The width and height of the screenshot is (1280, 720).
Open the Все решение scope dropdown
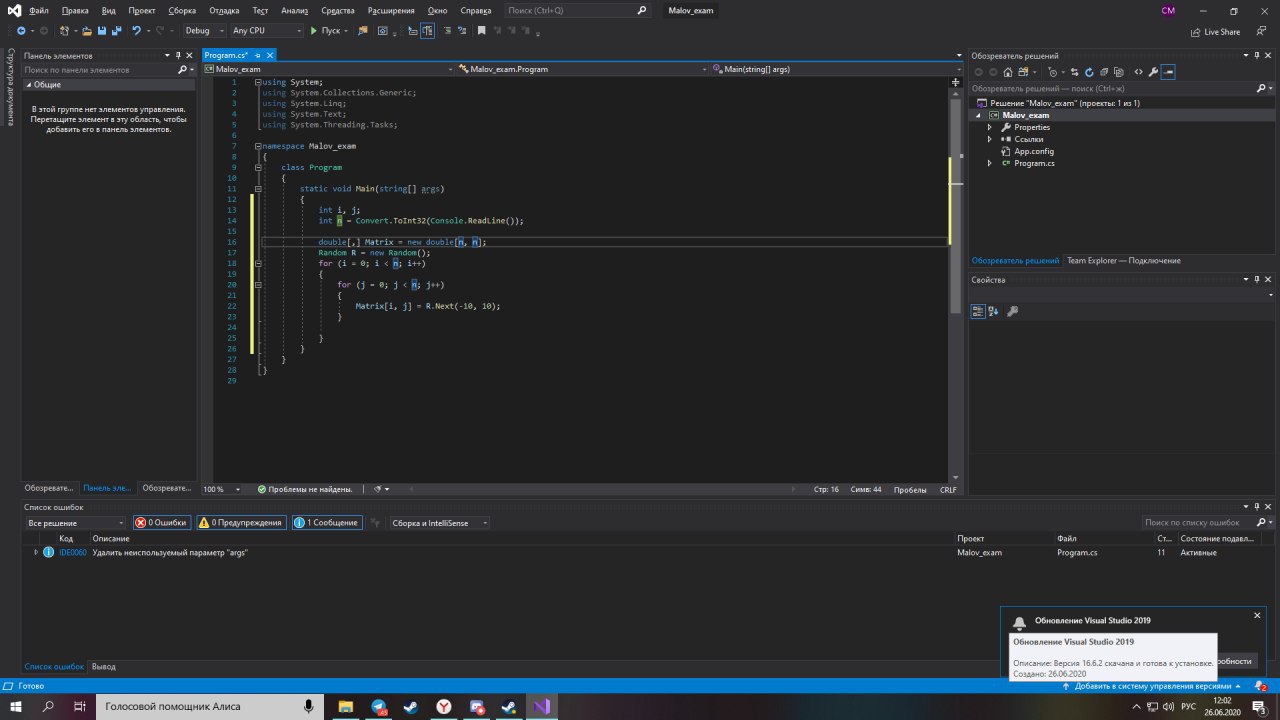pos(76,523)
